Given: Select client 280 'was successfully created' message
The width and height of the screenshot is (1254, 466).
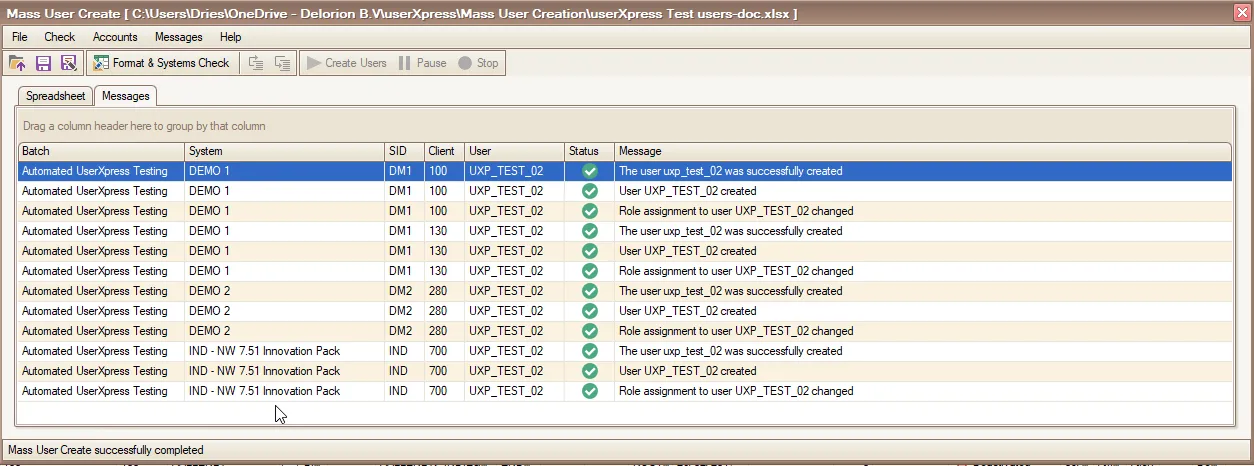Looking at the screenshot, I should coord(731,291).
